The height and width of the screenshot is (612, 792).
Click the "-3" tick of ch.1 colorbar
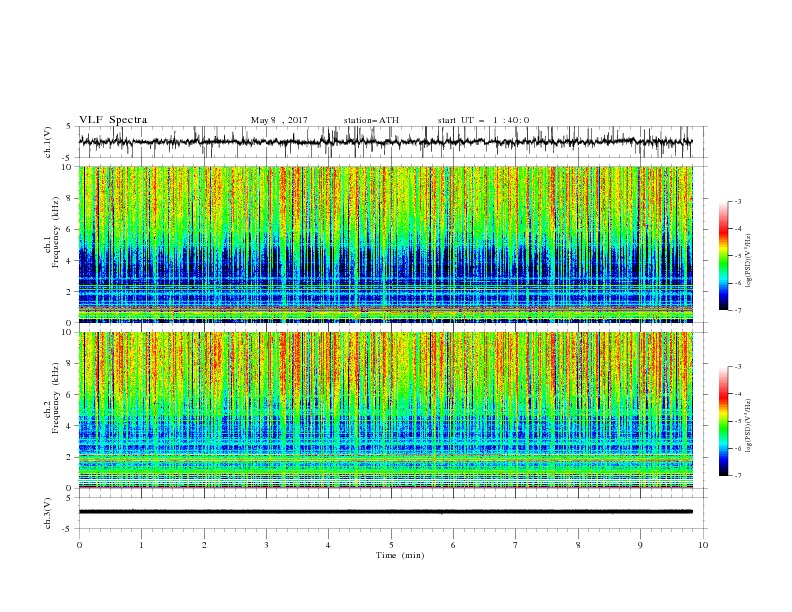(x=737, y=201)
